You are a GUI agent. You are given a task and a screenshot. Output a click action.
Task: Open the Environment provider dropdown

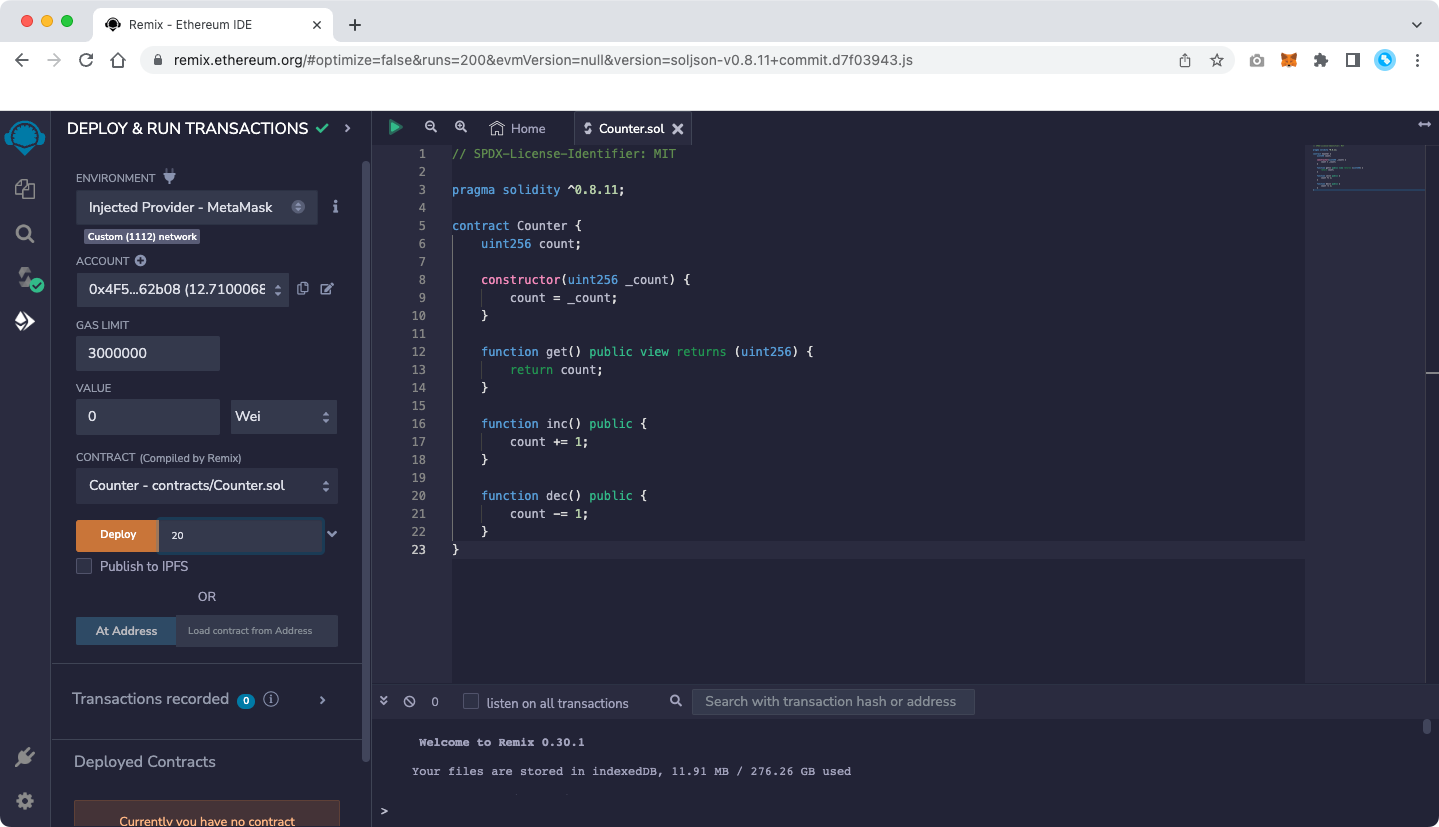[x=196, y=207]
